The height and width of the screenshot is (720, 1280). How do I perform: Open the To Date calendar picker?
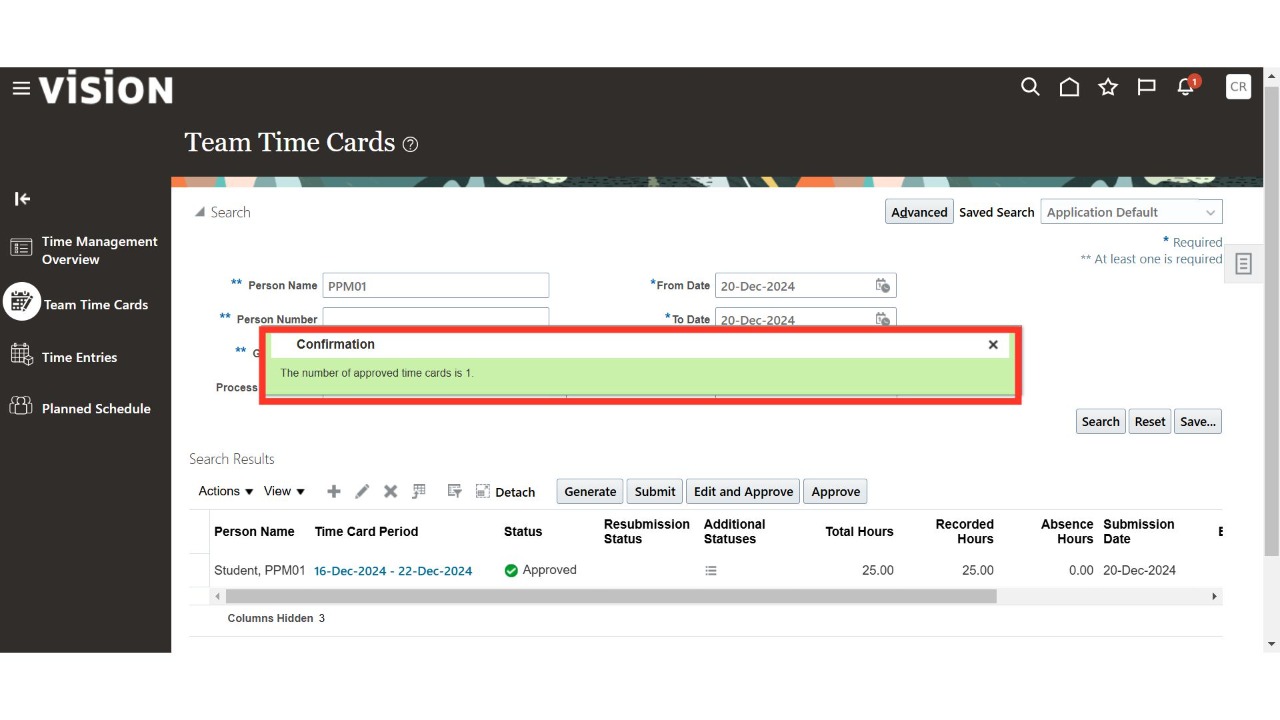[x=883, y=319]
